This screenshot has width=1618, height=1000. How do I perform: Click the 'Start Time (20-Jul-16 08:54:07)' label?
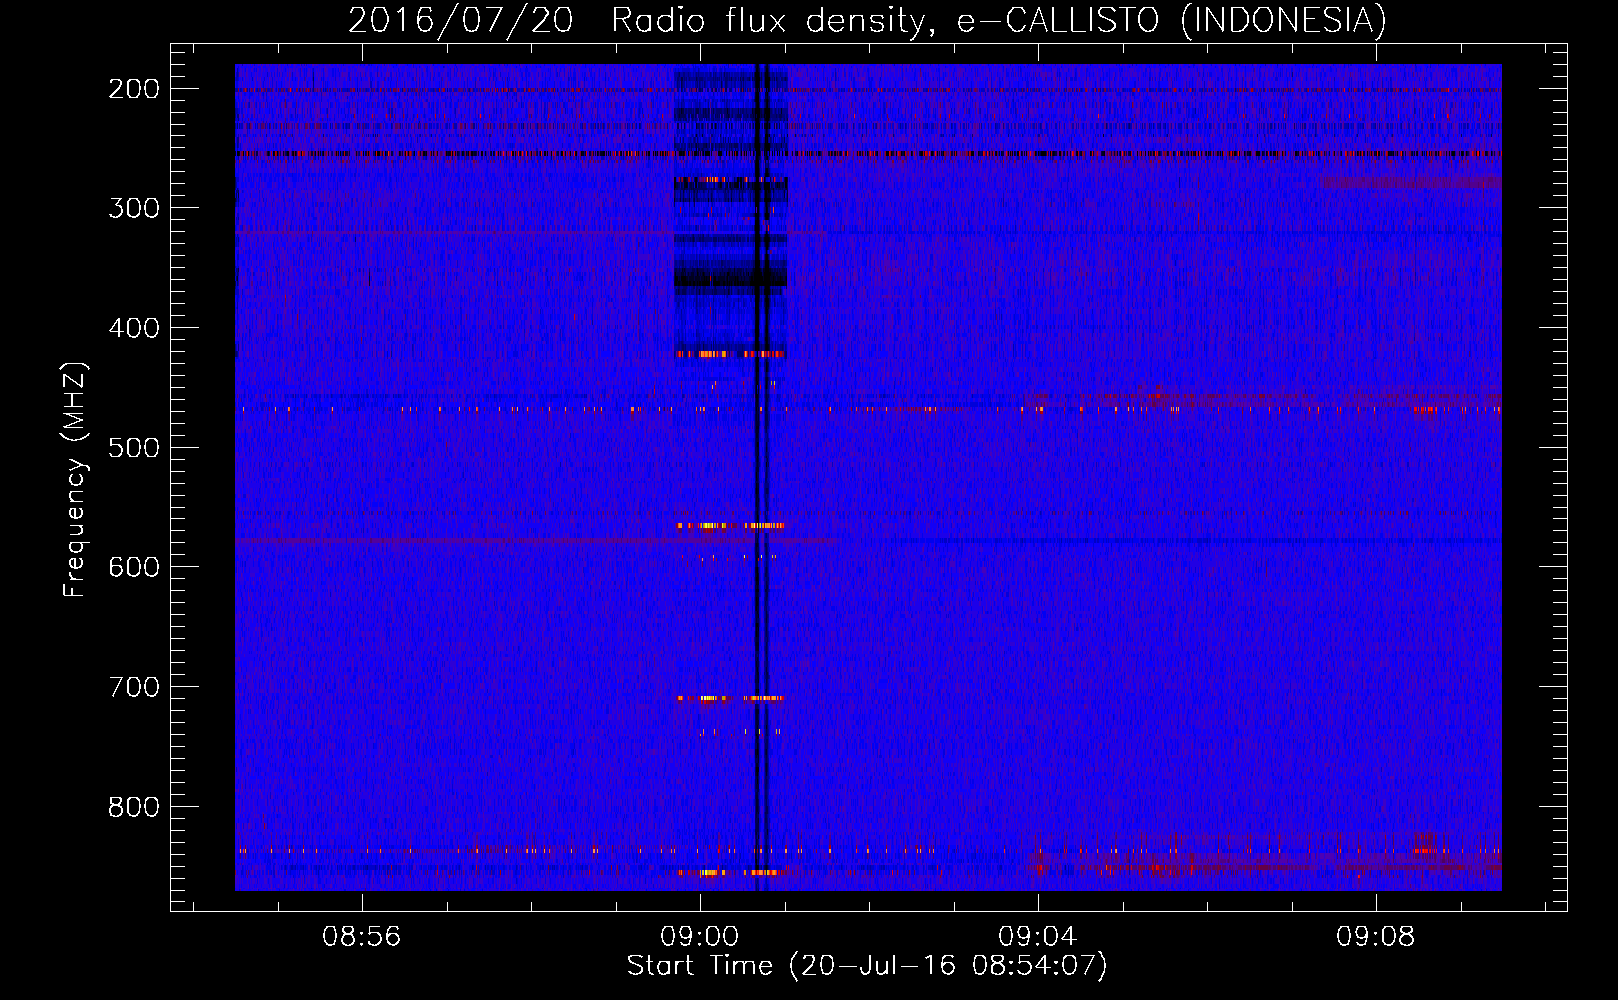[867, 966]
